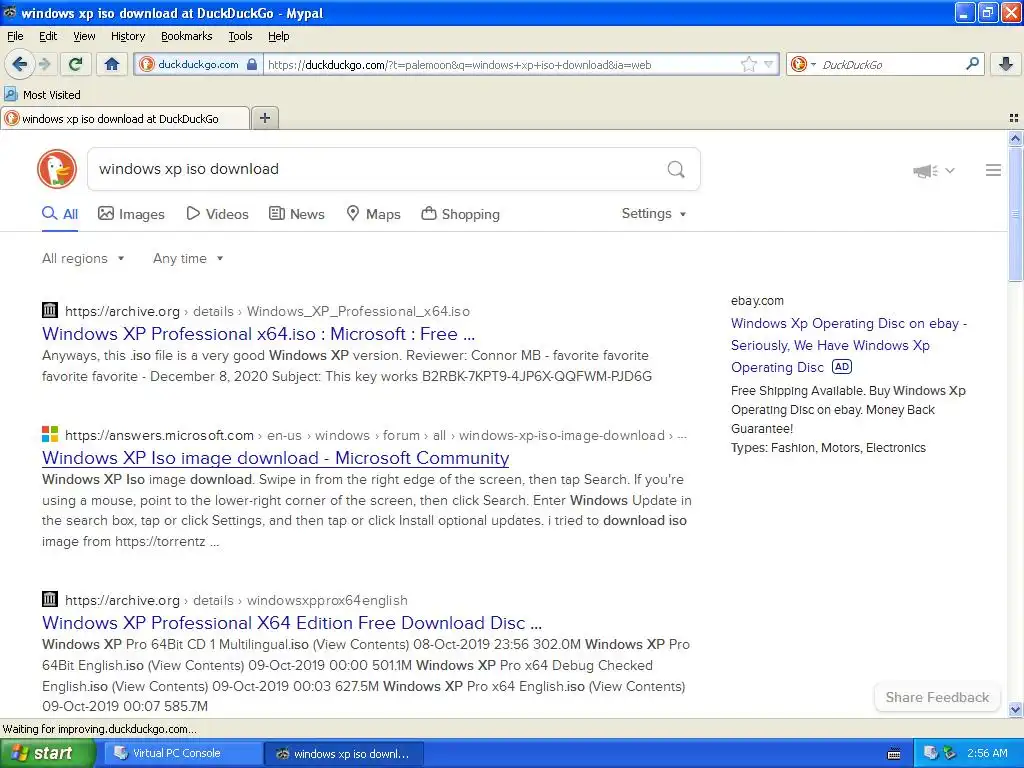Click the keyboard tray icon

pos(894,754)
